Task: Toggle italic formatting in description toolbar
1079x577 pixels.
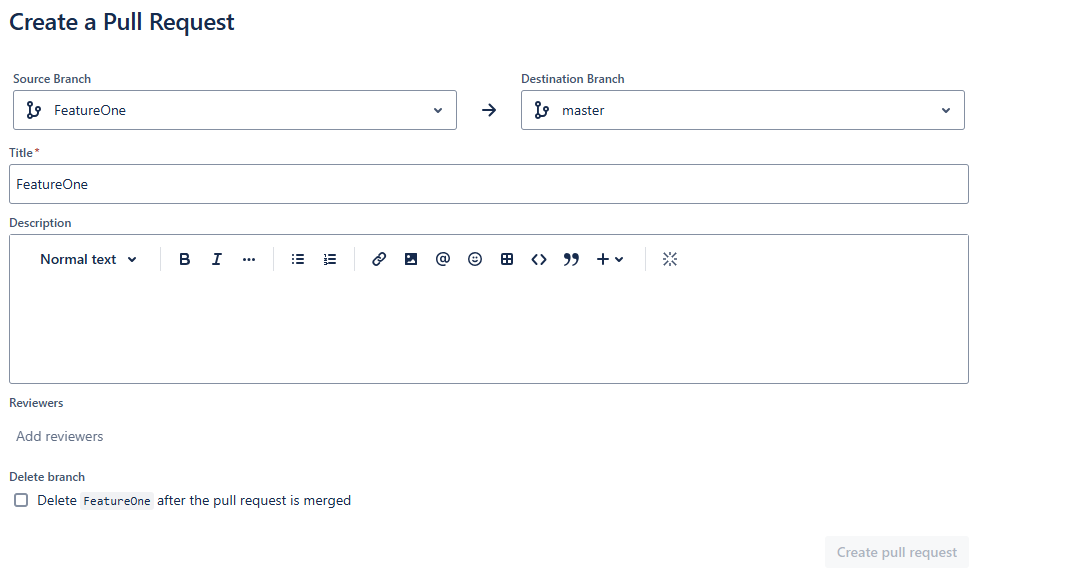Action: (217, 259)
